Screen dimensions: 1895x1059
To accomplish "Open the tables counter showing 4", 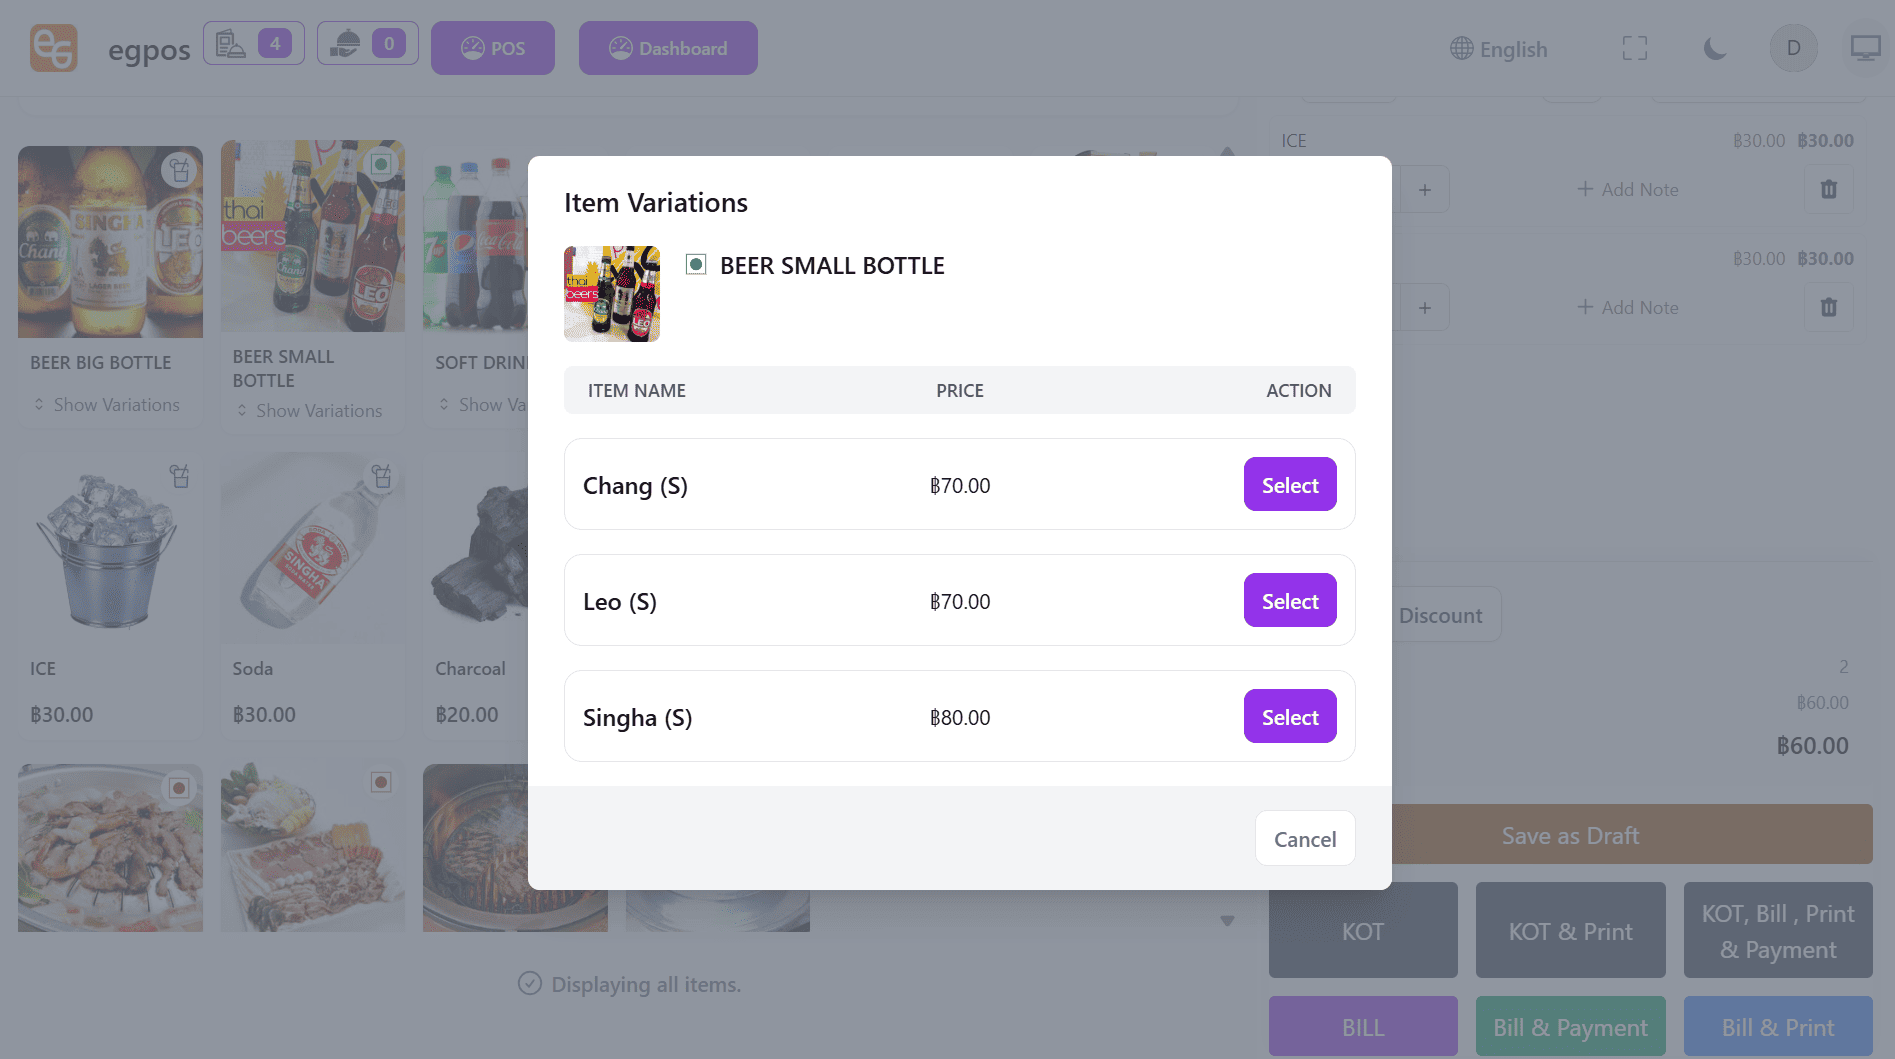I will point(254,44).
